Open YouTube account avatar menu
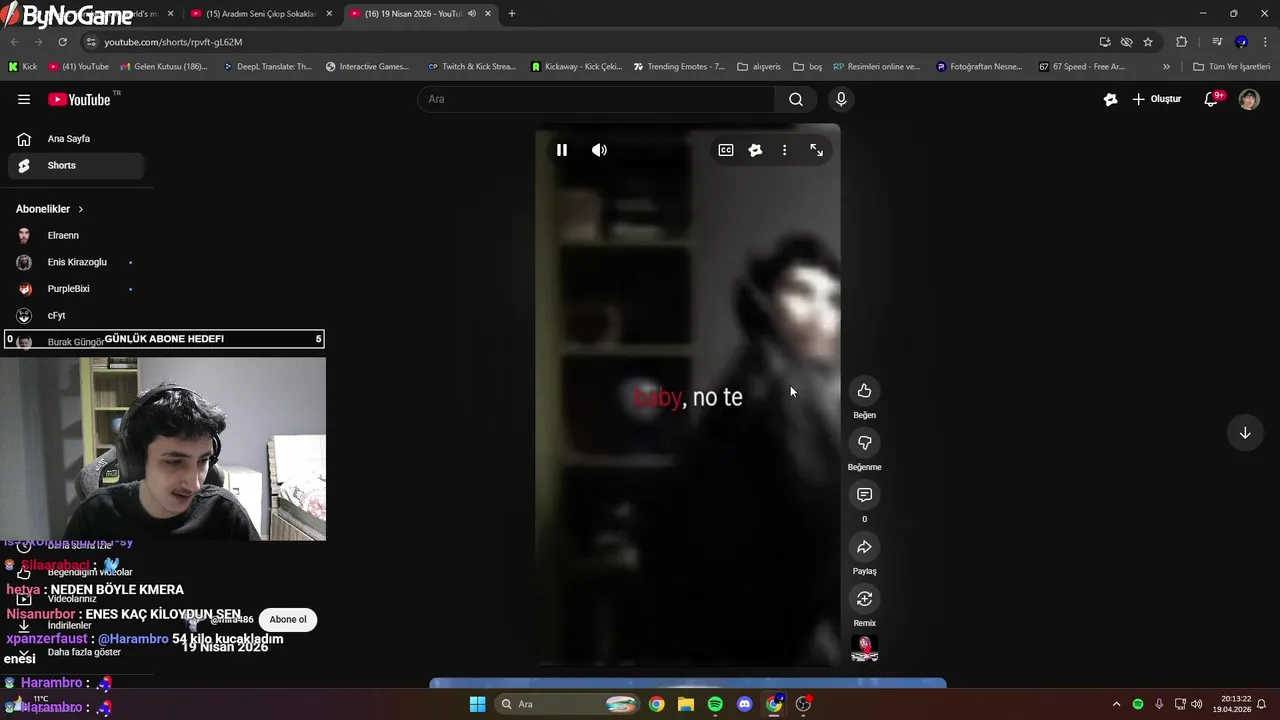This screenshot has height=720, width=1280. 1249,99
